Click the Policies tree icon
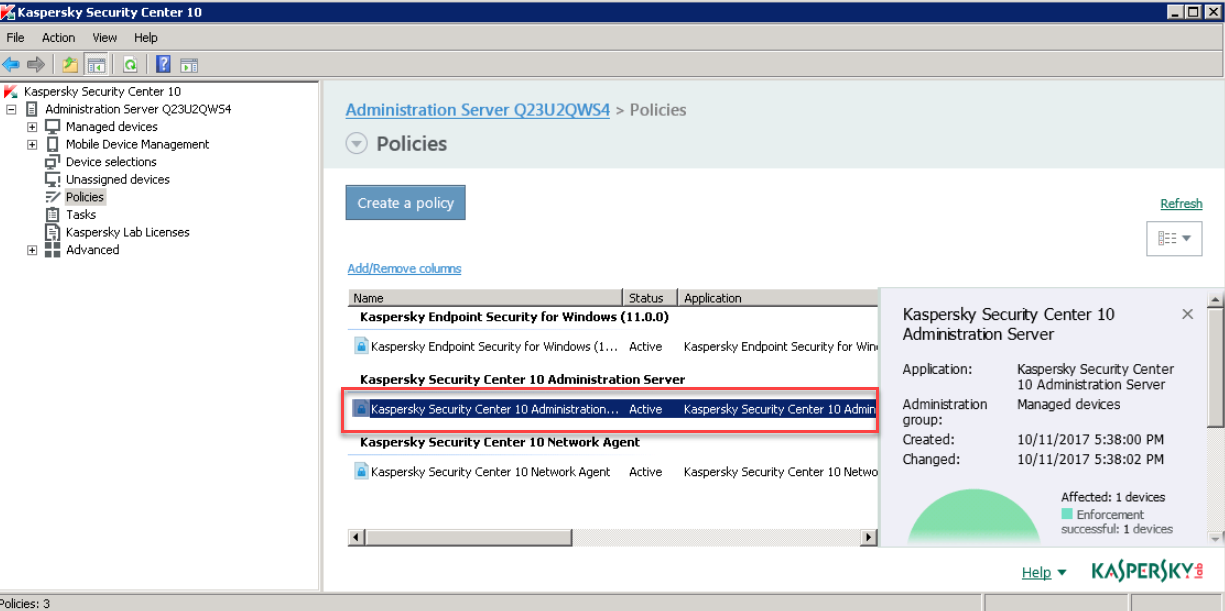Image resolution: width=1225 pixels, height=611 pixels. pos(53,197)
